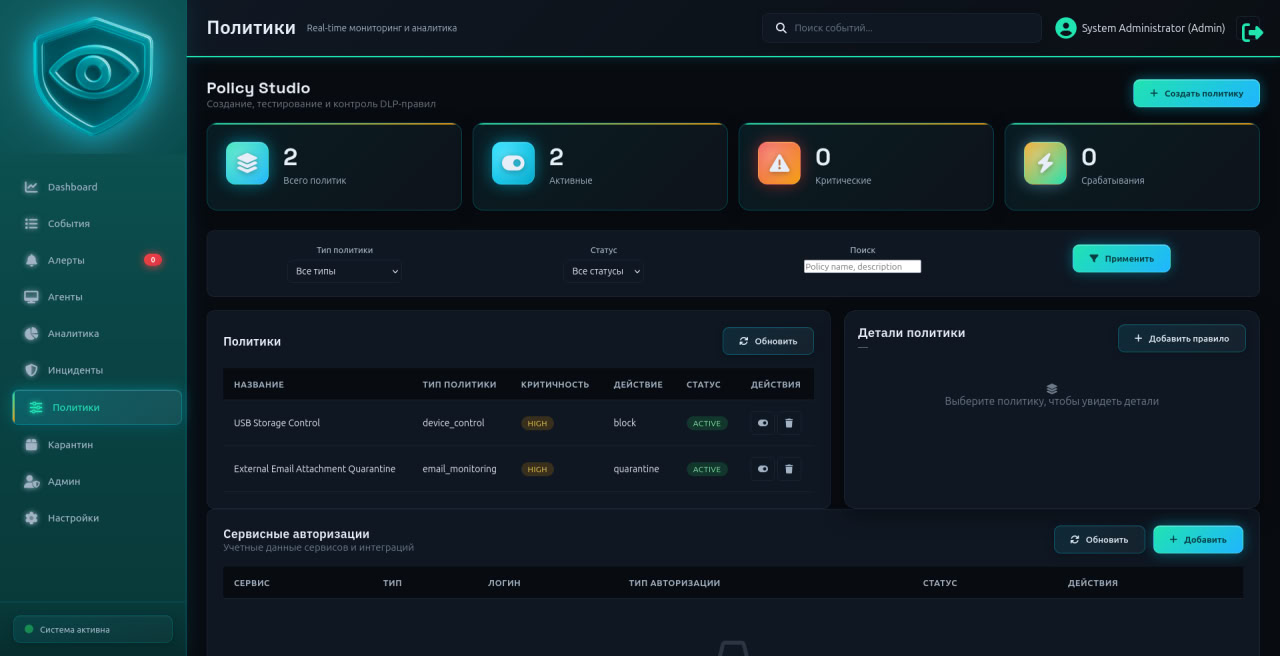Viewport: 1280px width, 656px height.
Task: Select Политики in sidebar
Action: point(97,407)
